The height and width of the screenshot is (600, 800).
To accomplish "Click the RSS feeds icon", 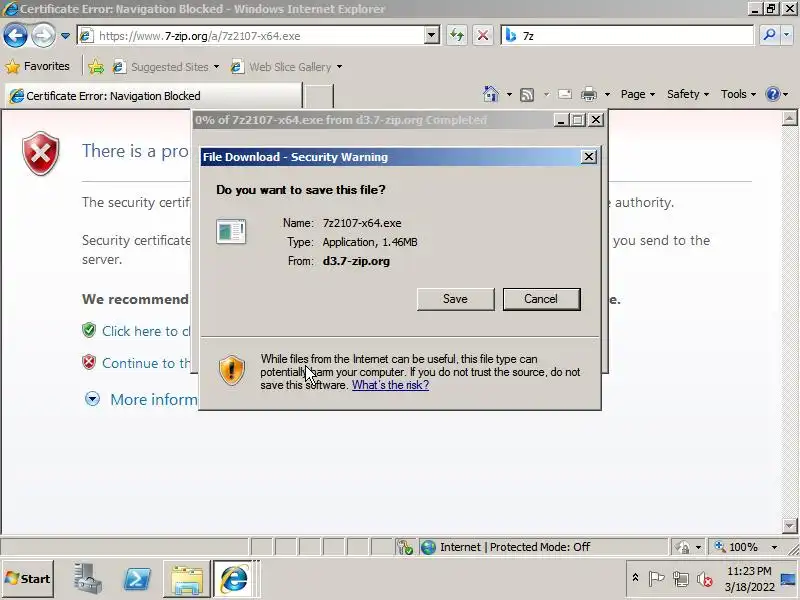I will pyautogui.click(x=527, y=94).
